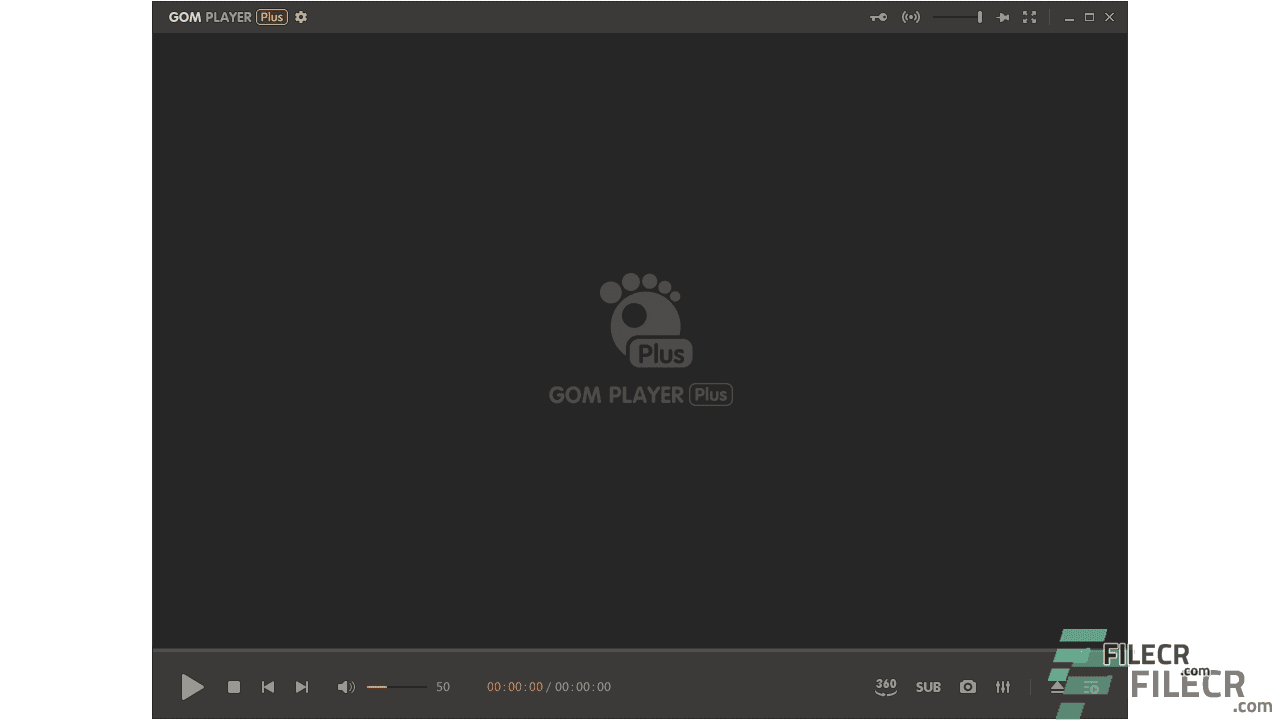The height and width of the screenshot is (720, 1280).
Task: Toggle always-on-top with the pin icon
Action: pos(1003,17)
